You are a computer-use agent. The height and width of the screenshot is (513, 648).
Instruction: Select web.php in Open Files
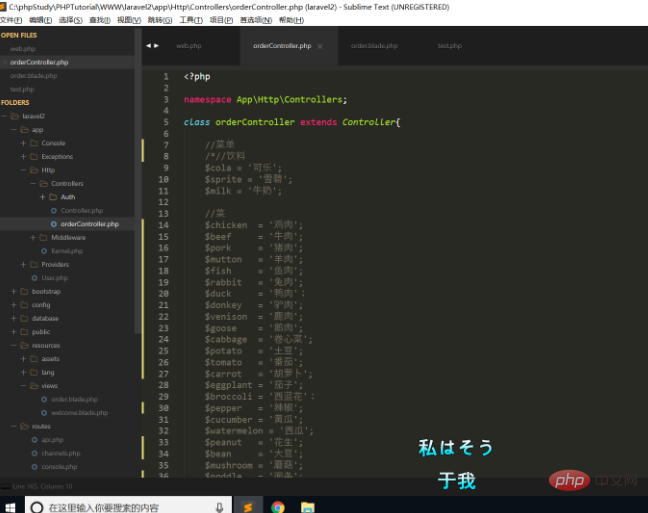(23, 49)
